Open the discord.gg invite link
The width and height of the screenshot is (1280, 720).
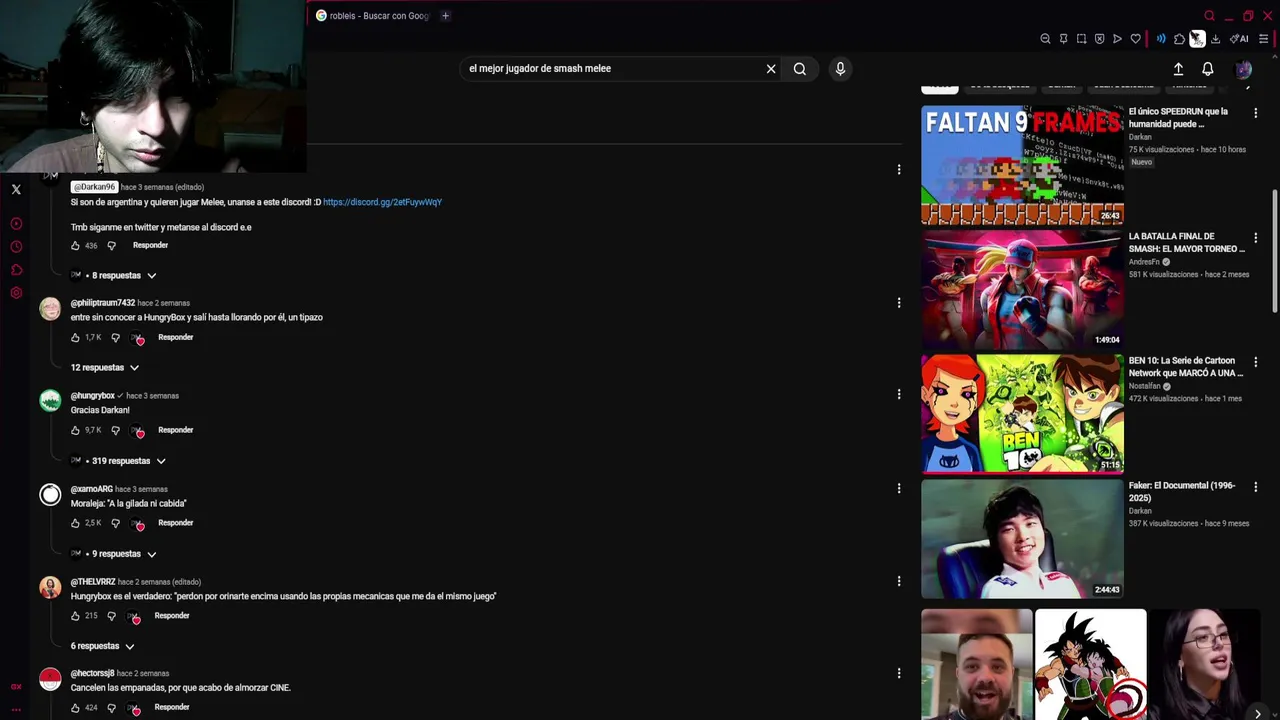(x=382, y=202)
